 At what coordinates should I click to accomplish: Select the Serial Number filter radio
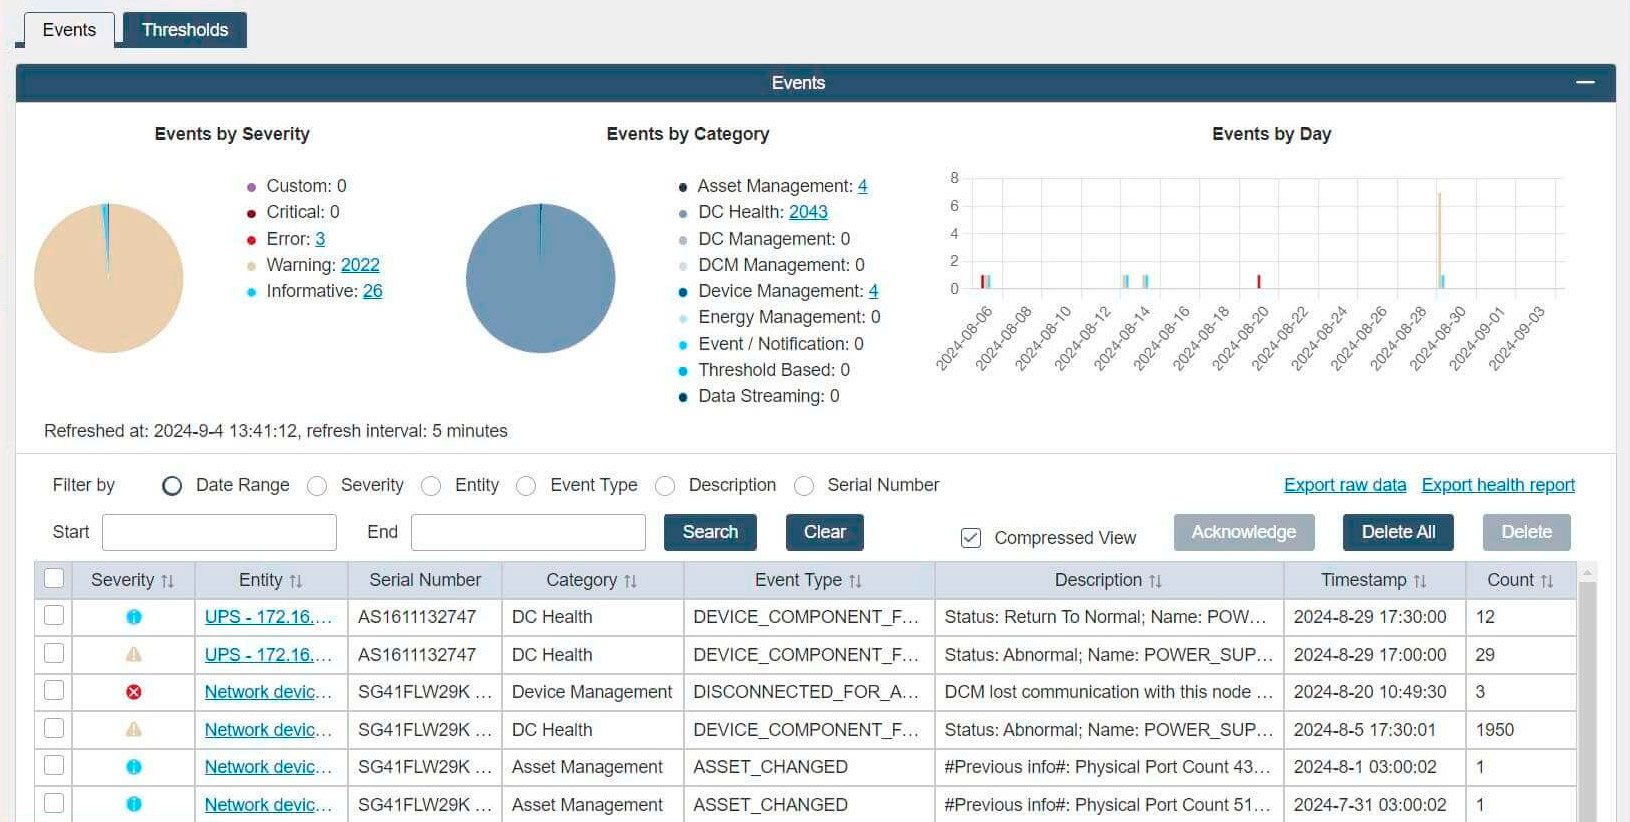pos(804,486)
